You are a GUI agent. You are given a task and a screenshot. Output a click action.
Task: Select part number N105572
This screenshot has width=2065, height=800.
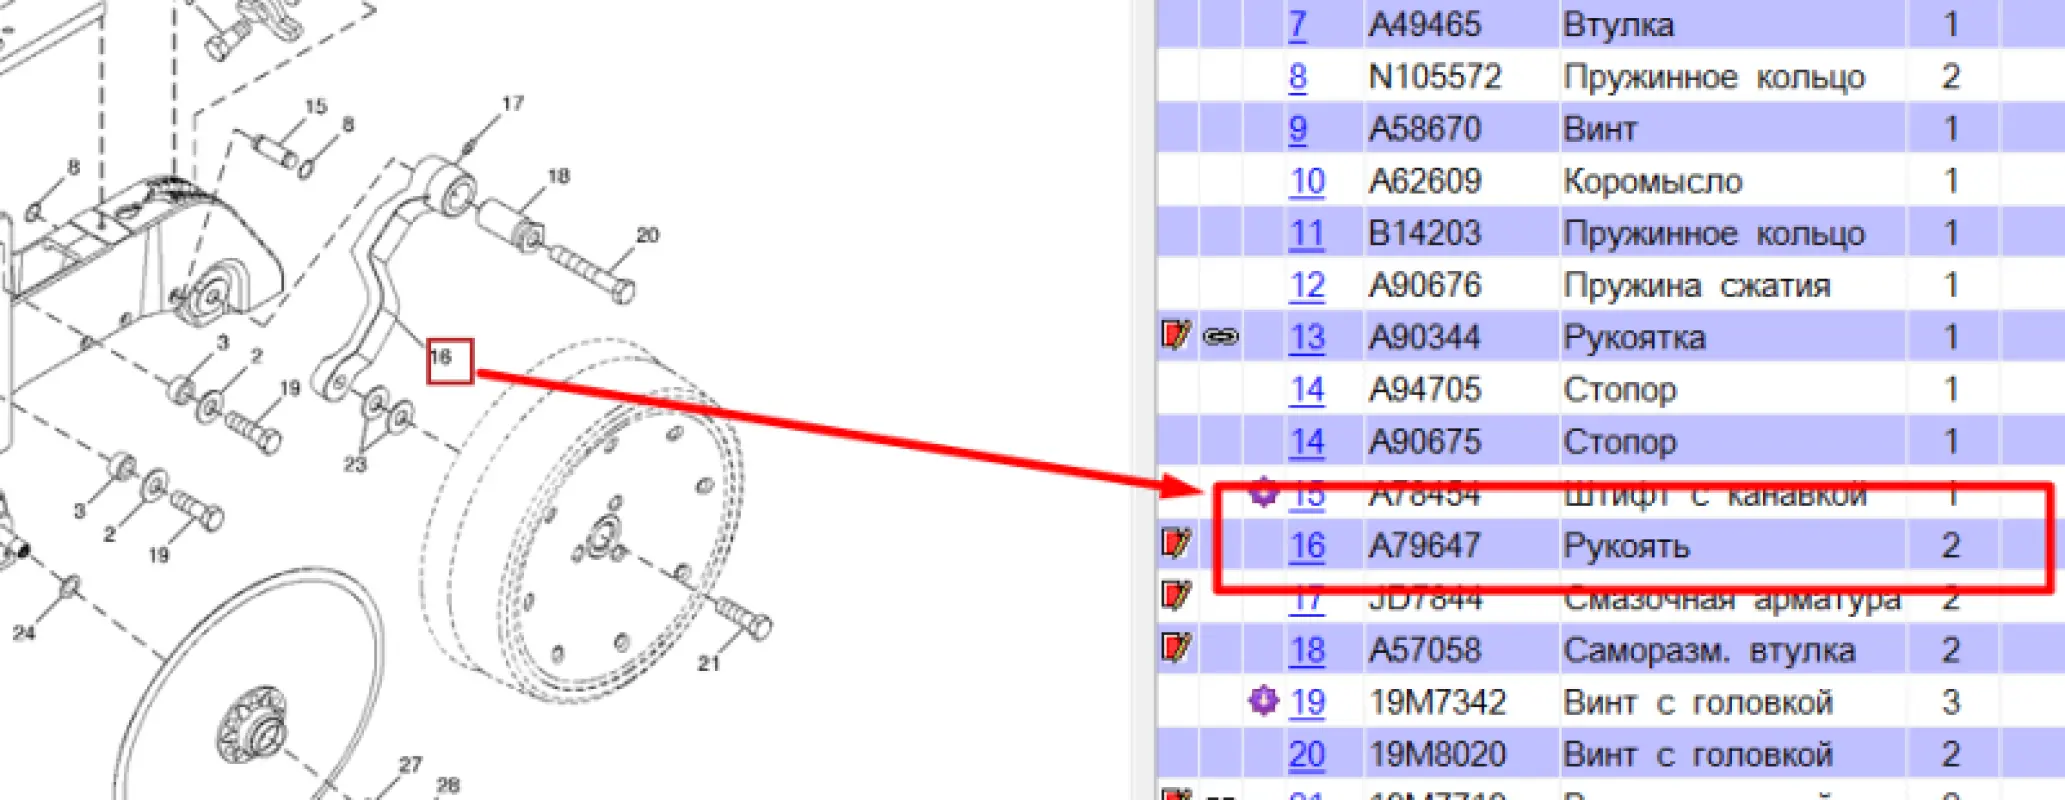(1435, 77)
